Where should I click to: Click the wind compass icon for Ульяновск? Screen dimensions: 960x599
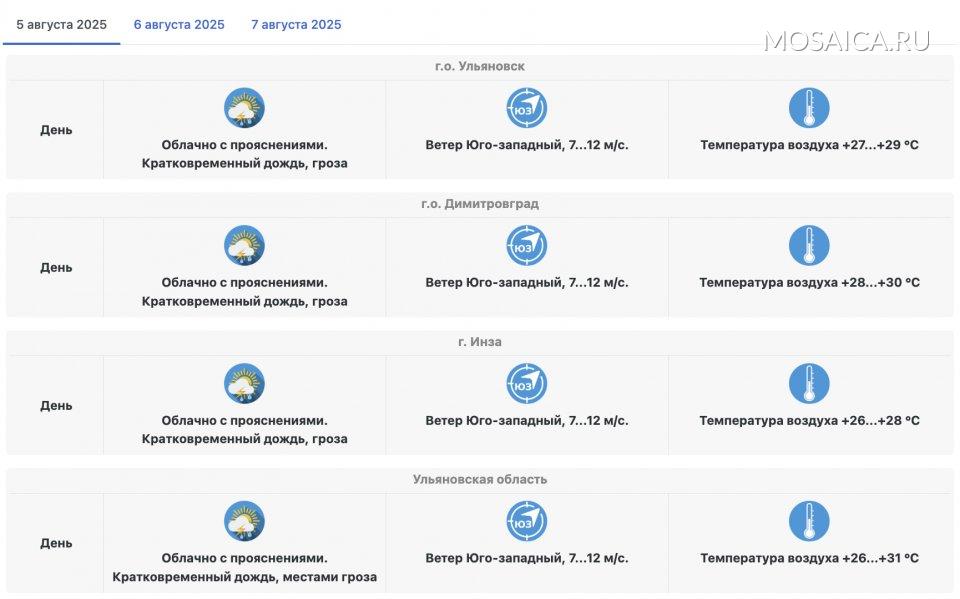(x=526, y=108)
